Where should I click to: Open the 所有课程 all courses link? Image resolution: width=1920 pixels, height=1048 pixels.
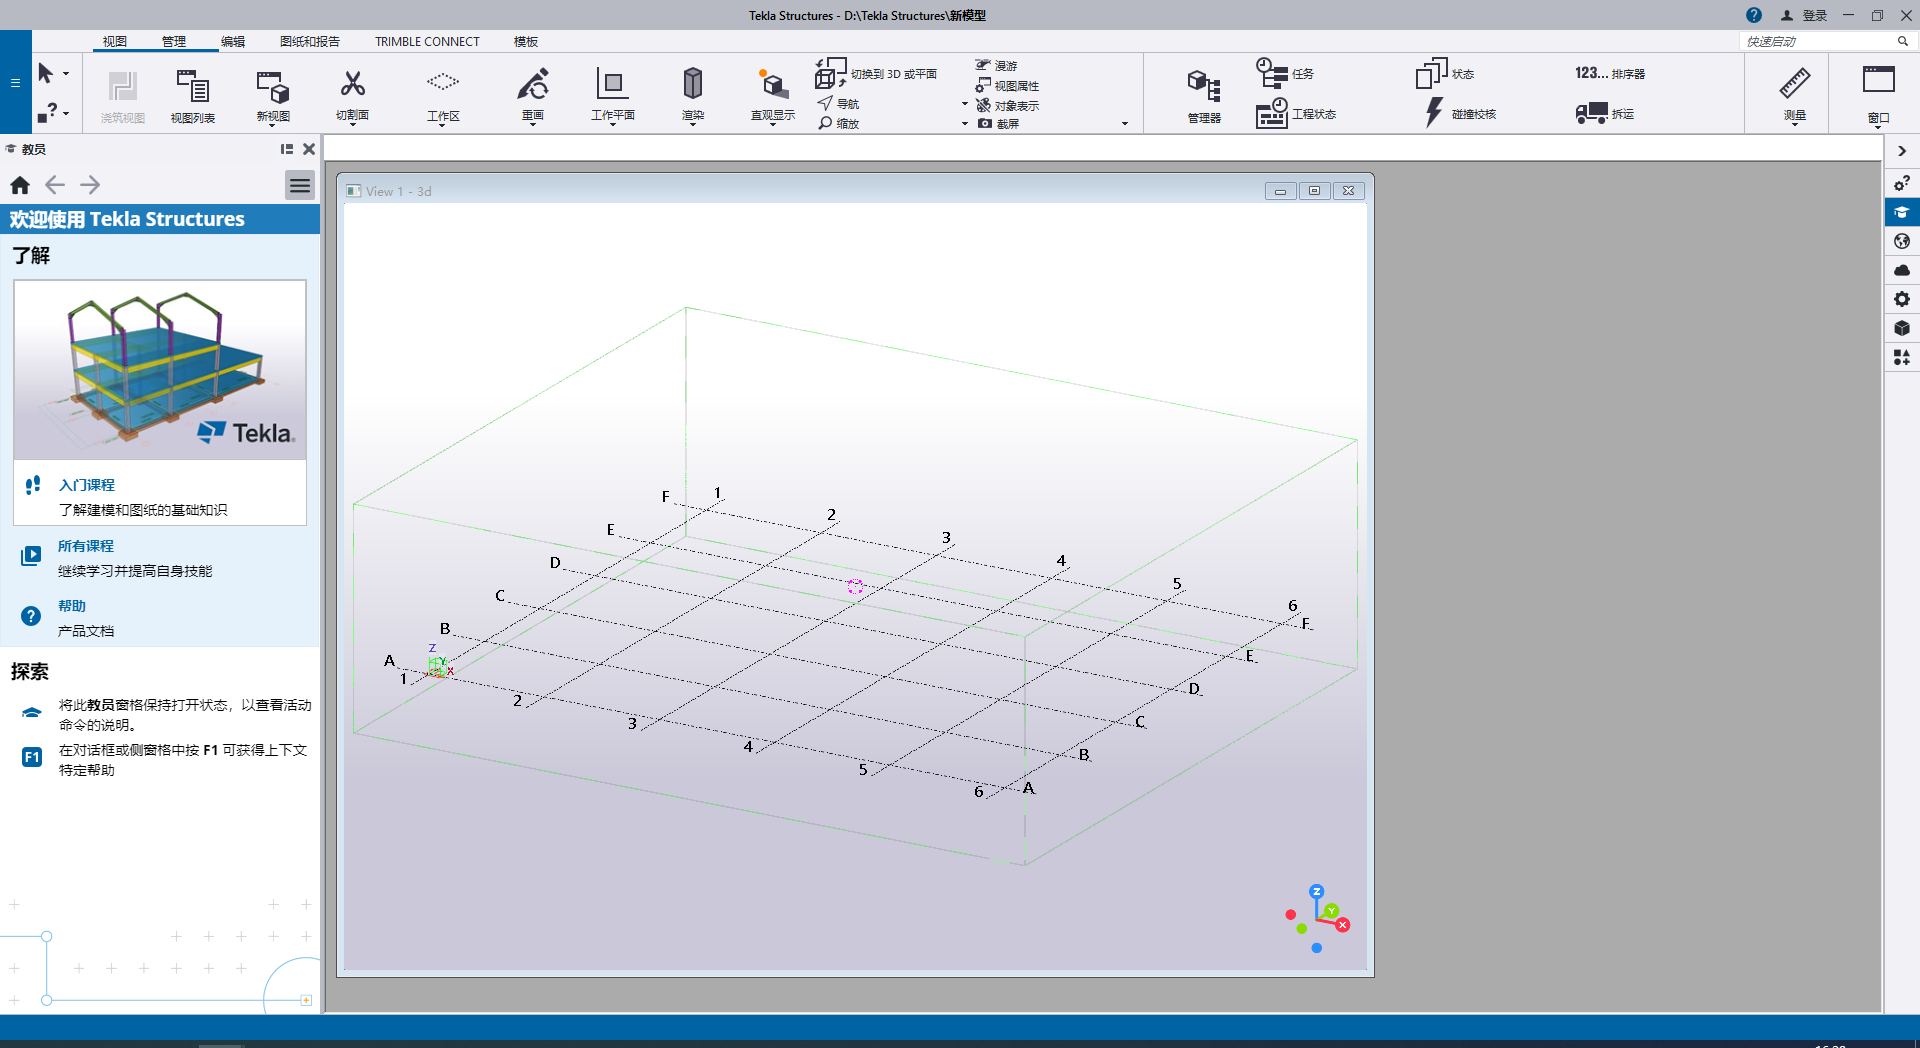click(86, 546)
